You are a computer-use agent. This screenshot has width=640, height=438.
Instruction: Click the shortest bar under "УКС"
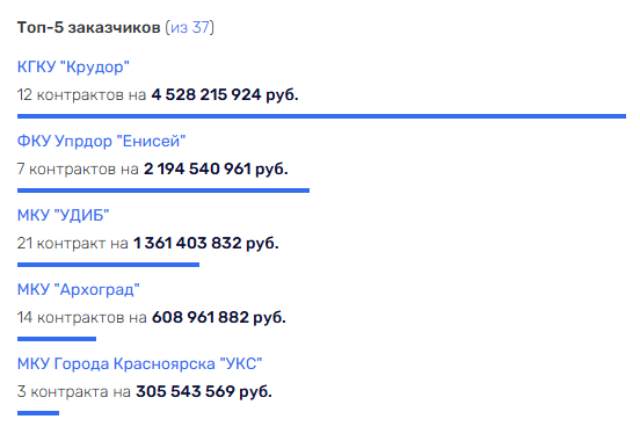click(38, 412)
